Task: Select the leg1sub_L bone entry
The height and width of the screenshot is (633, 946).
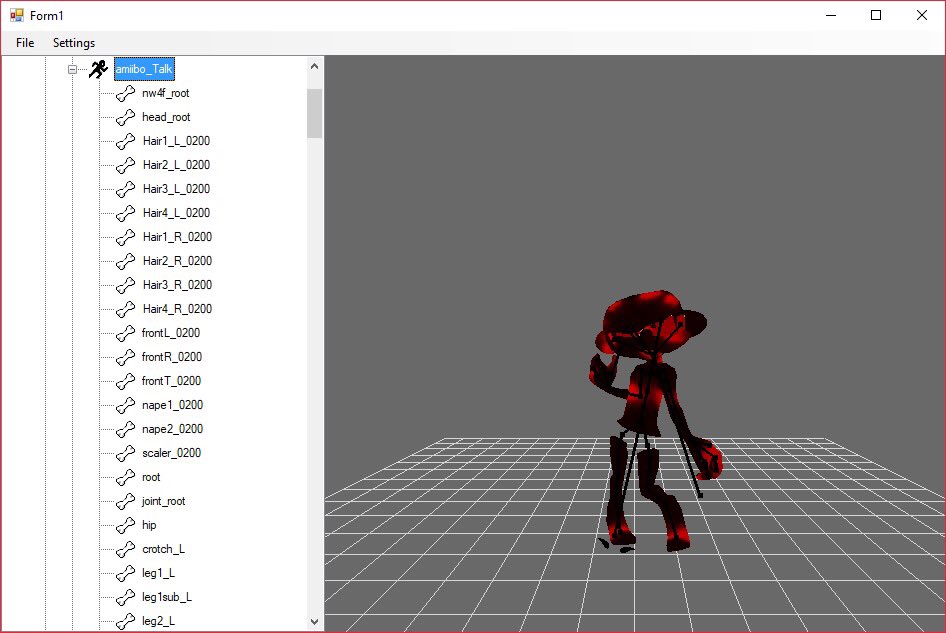Action: [x=167, y=597]
